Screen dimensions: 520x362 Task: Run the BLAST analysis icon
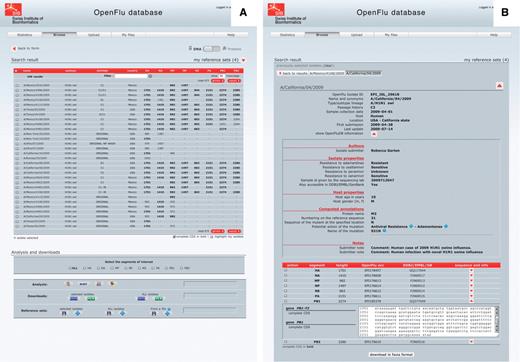click(83, 284)
